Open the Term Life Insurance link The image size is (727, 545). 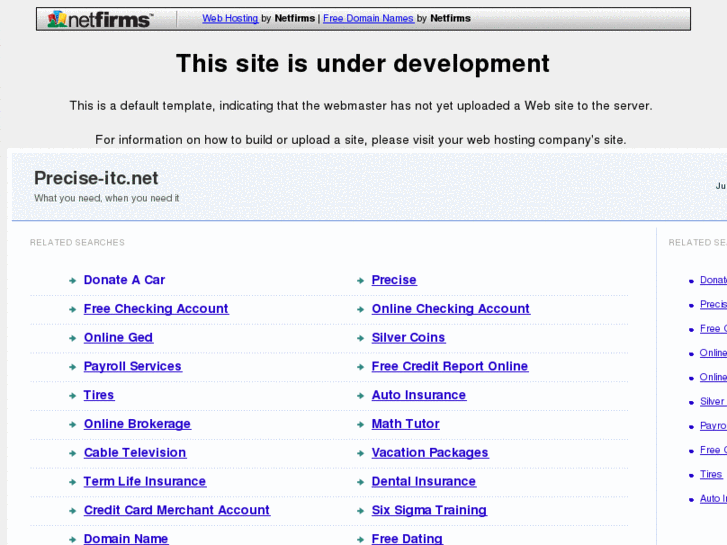click(x=145, y=481)
